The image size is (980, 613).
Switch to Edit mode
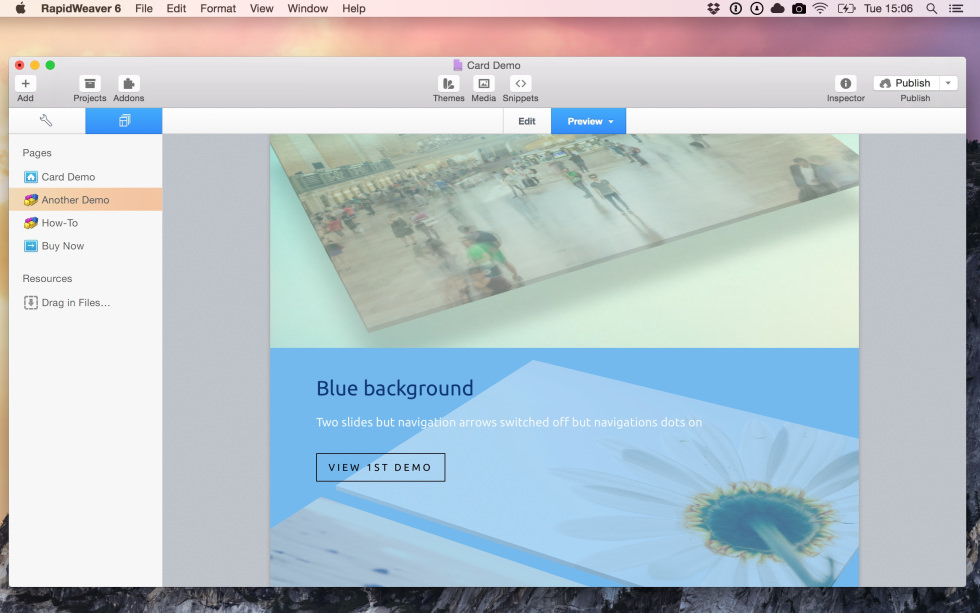click(527, 121)
